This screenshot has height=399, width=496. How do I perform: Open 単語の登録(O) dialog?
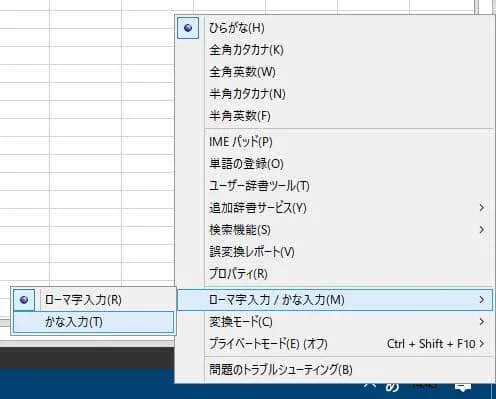[335, 164]
